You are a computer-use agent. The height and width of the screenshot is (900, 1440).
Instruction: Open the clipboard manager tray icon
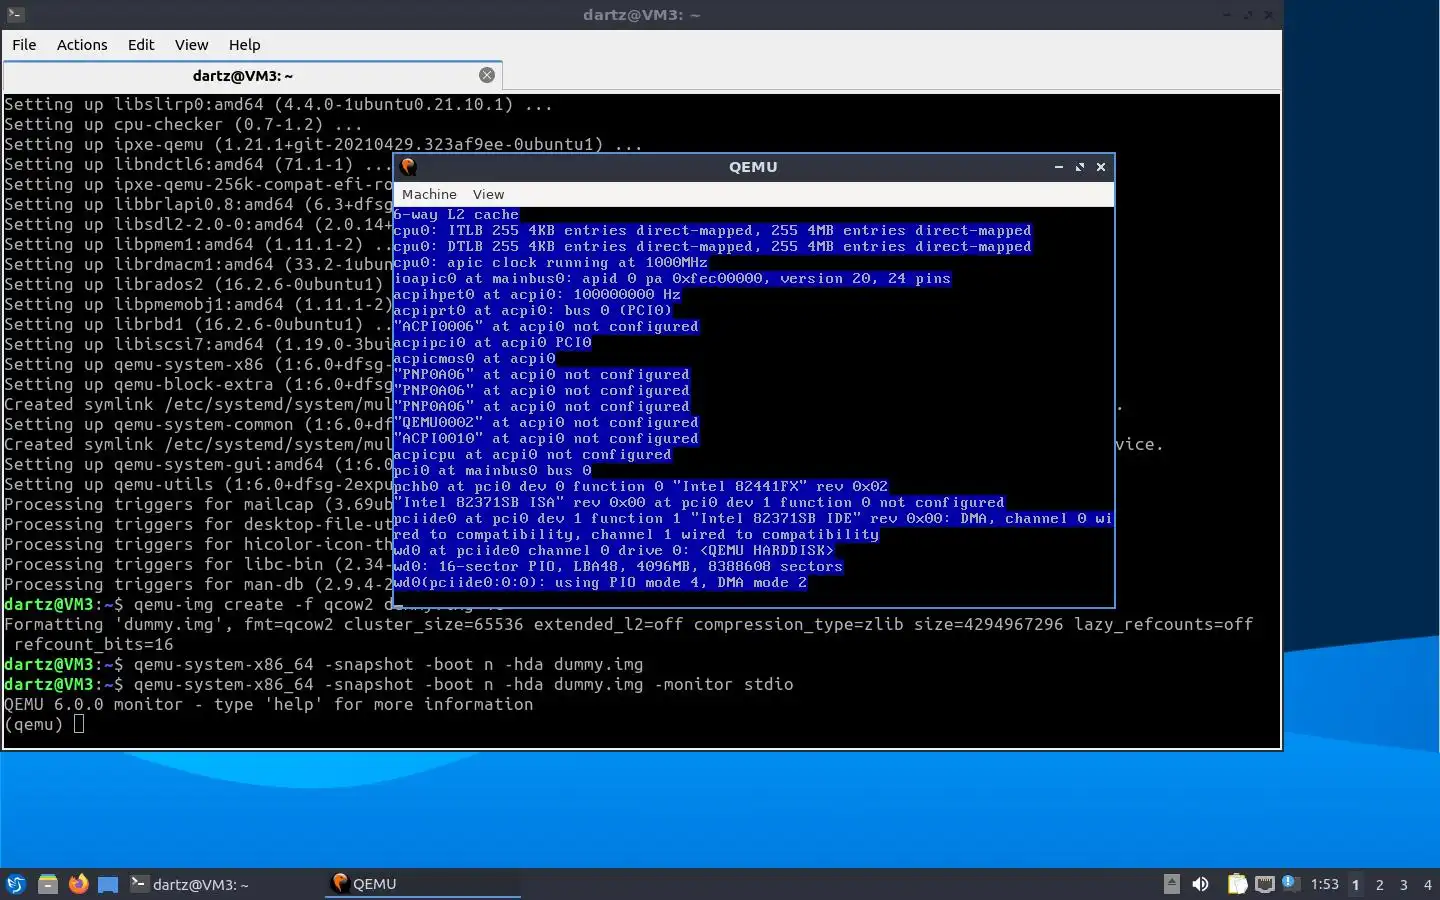(1237, 884)
